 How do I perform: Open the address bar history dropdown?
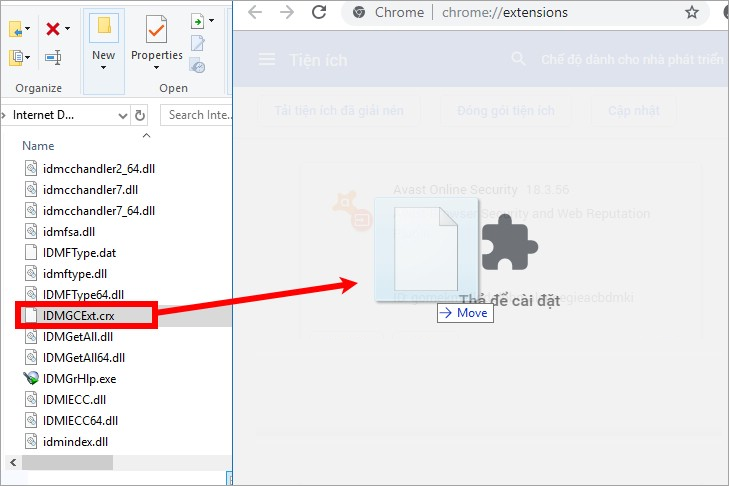123,115
